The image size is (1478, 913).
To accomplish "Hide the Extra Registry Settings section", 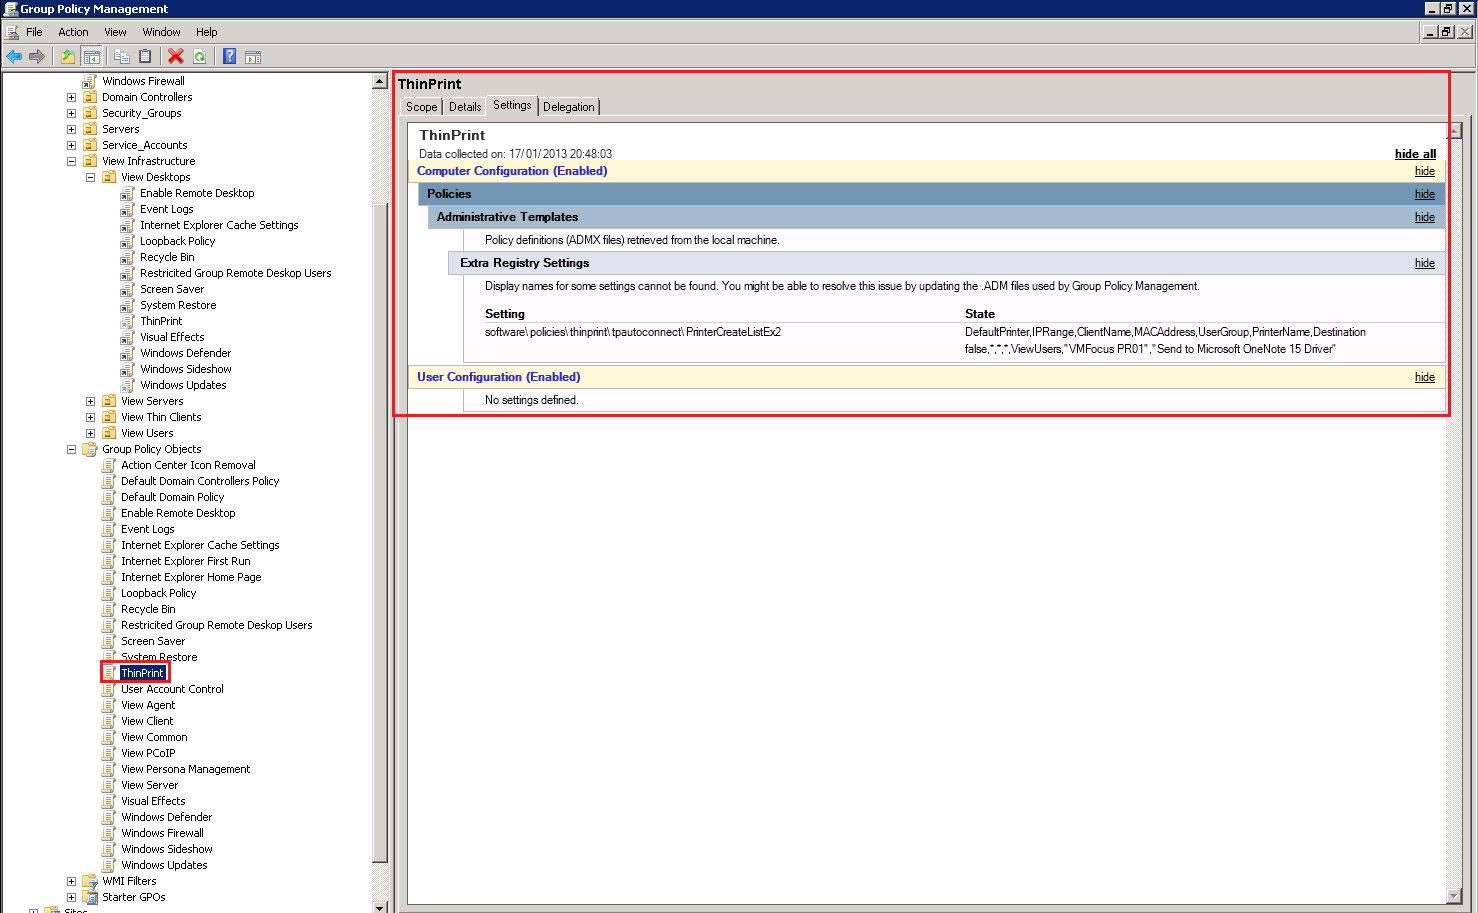I will [x=1424, y=263].
